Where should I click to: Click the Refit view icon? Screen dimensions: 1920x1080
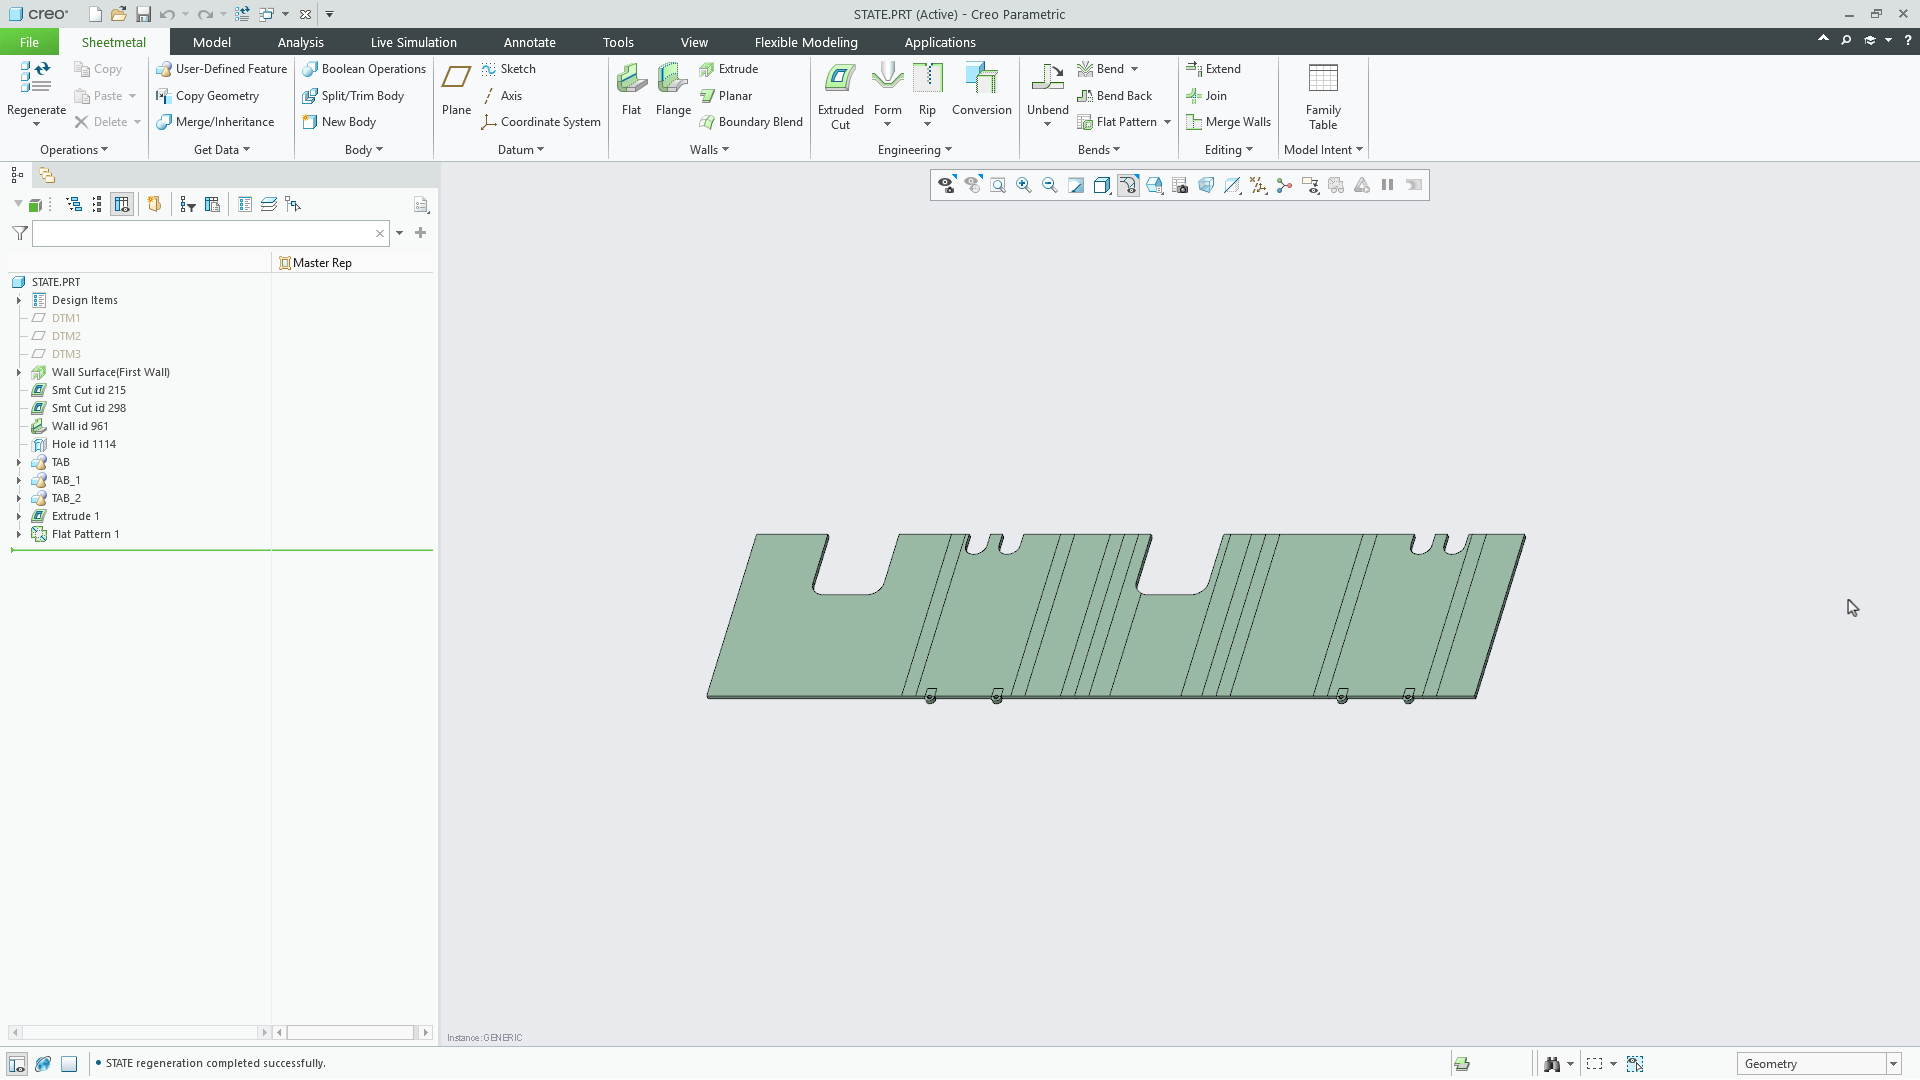[x=997, y=185]
